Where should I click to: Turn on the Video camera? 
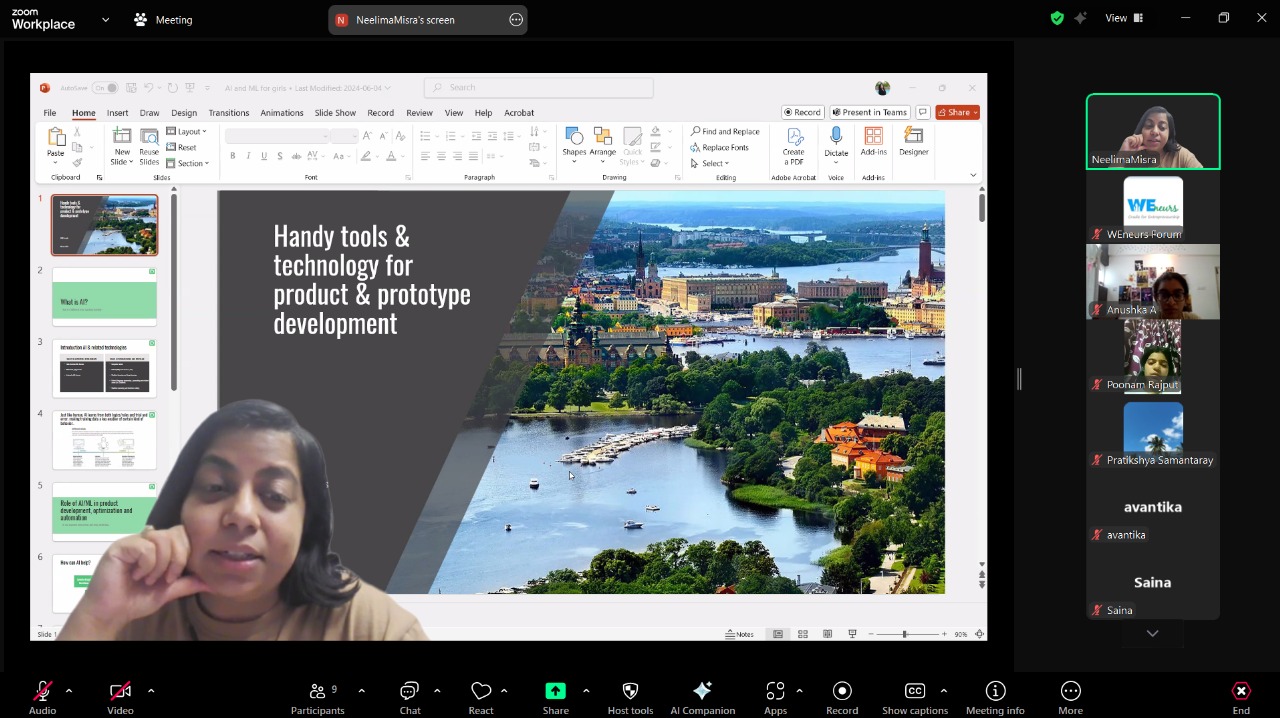click(120, 697)
